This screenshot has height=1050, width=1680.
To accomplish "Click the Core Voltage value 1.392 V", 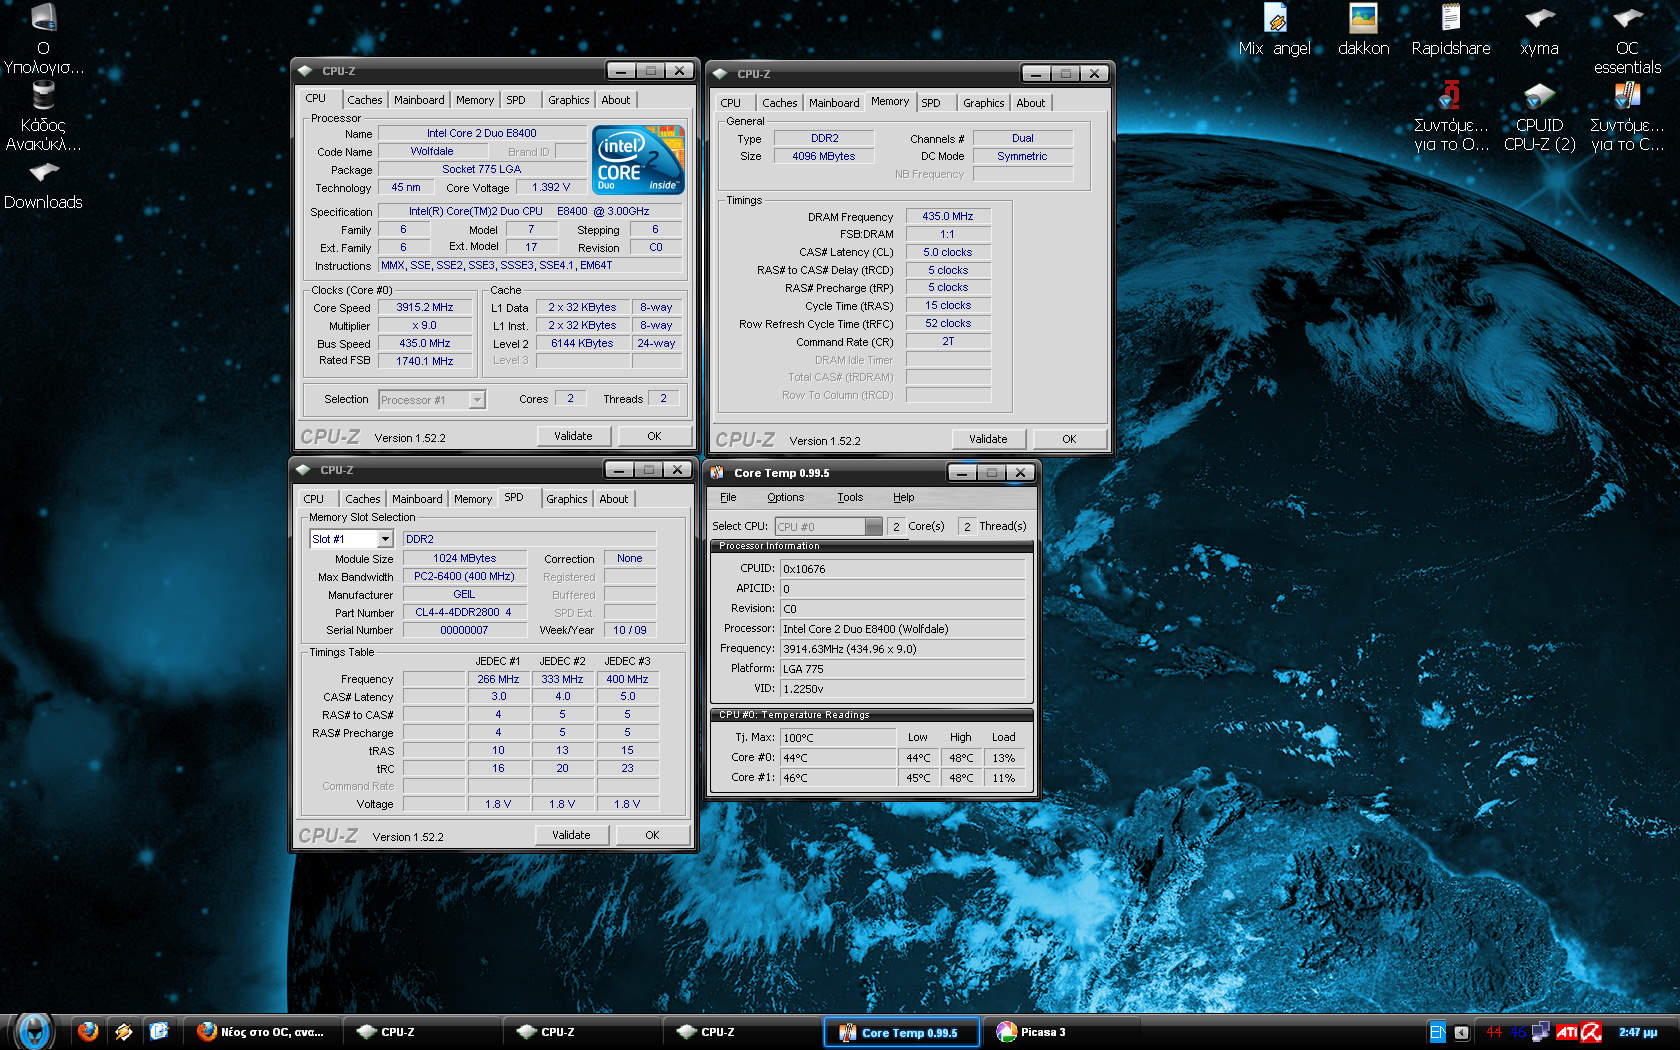I will pyautogui.click(x=551, y=187).
